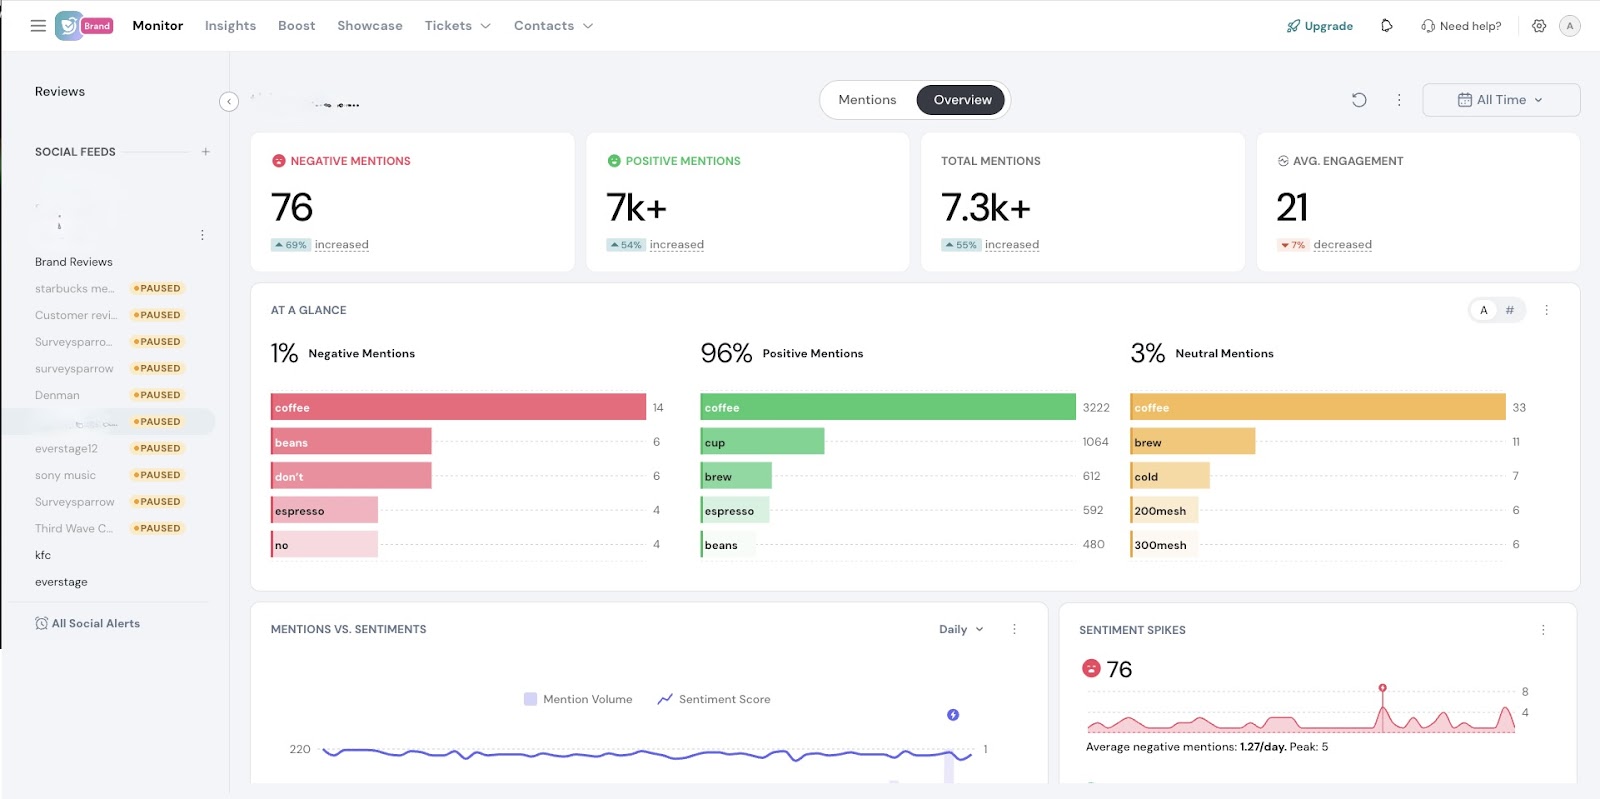Switch to the Mentions view
This screenshot has width=1600, height=799.
click(867, 100)
